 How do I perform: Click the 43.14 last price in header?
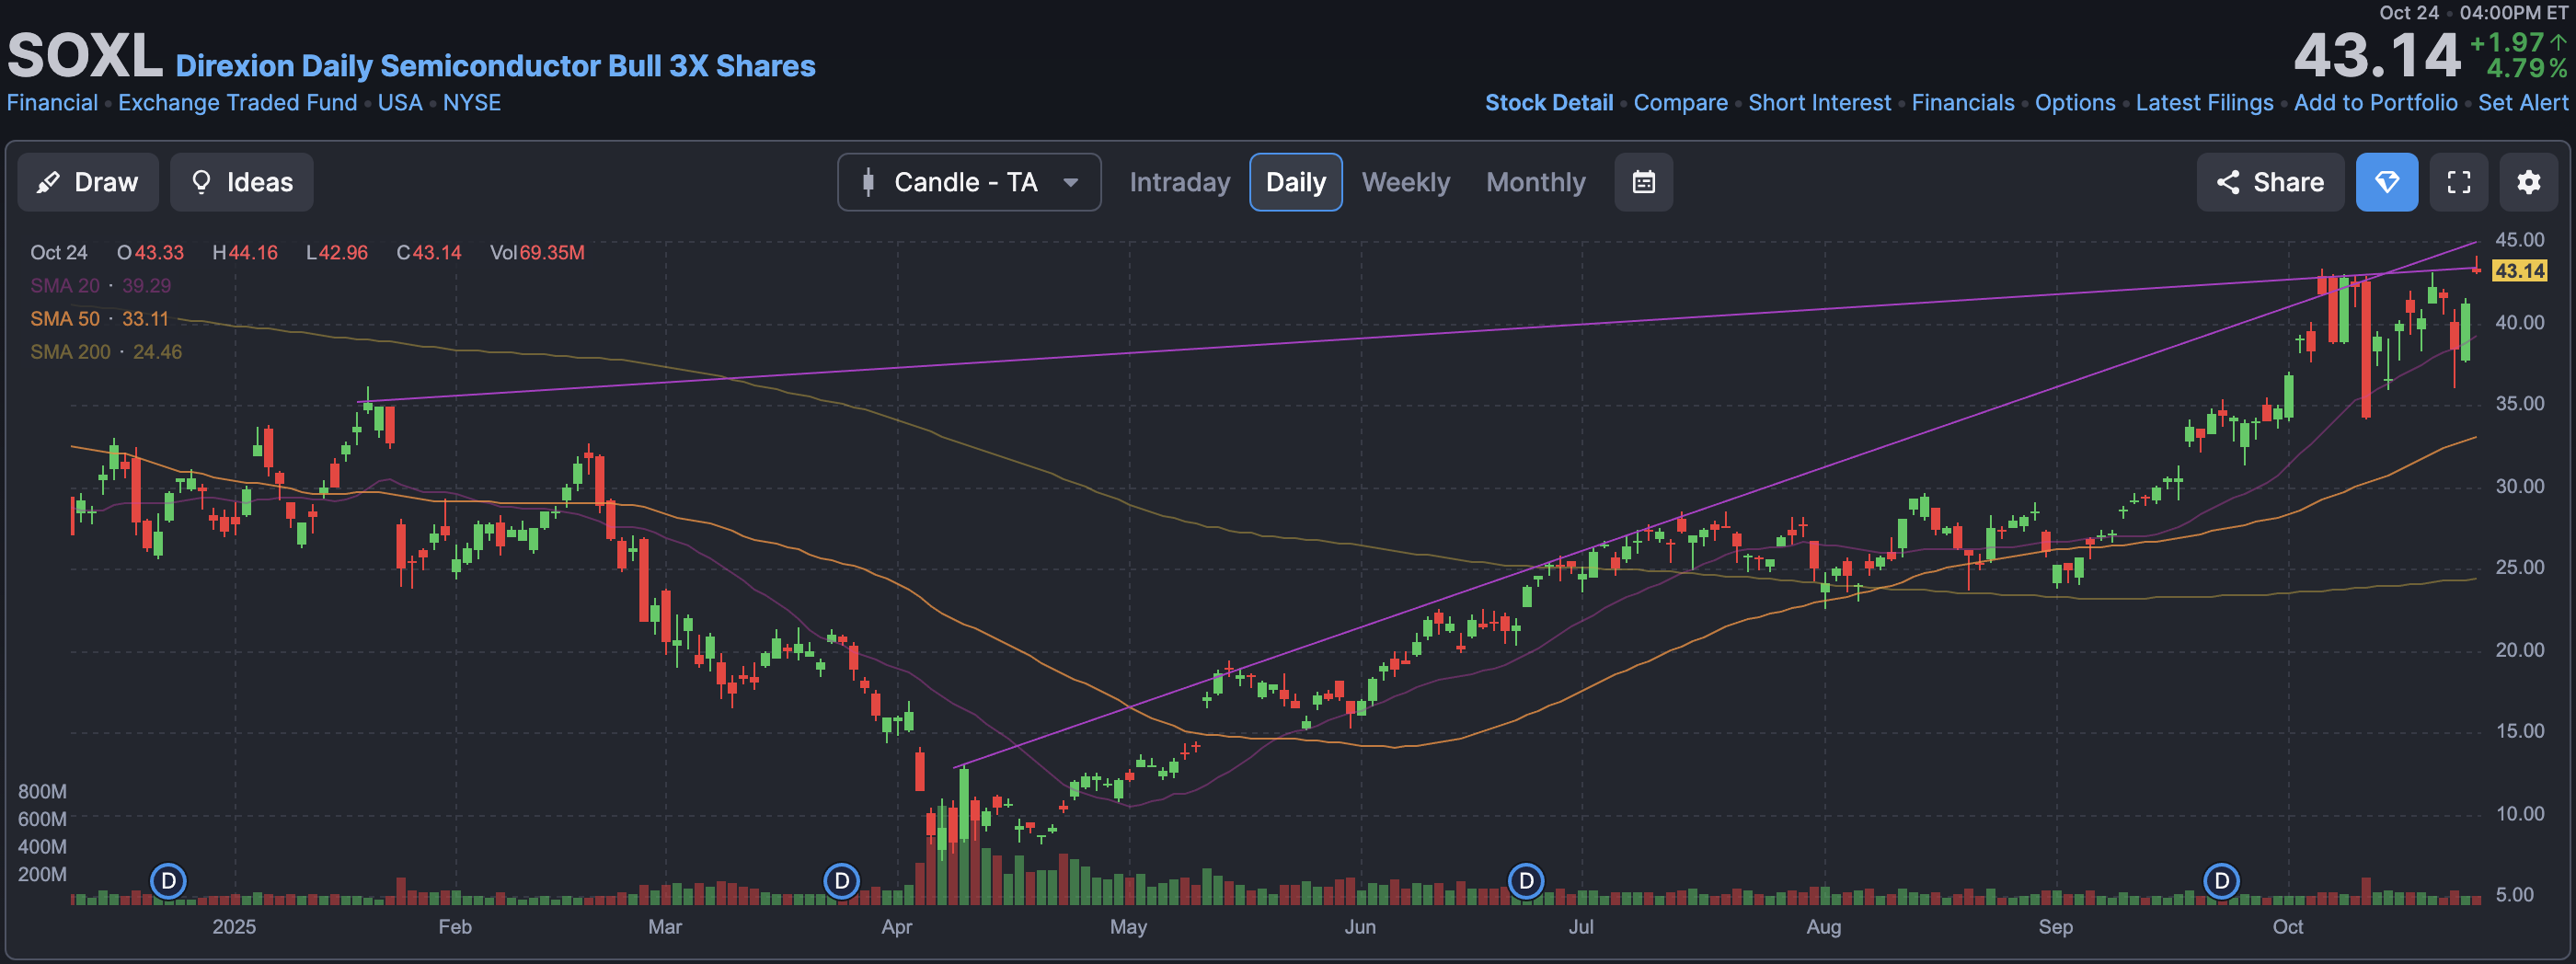[x=2376, y=55]
